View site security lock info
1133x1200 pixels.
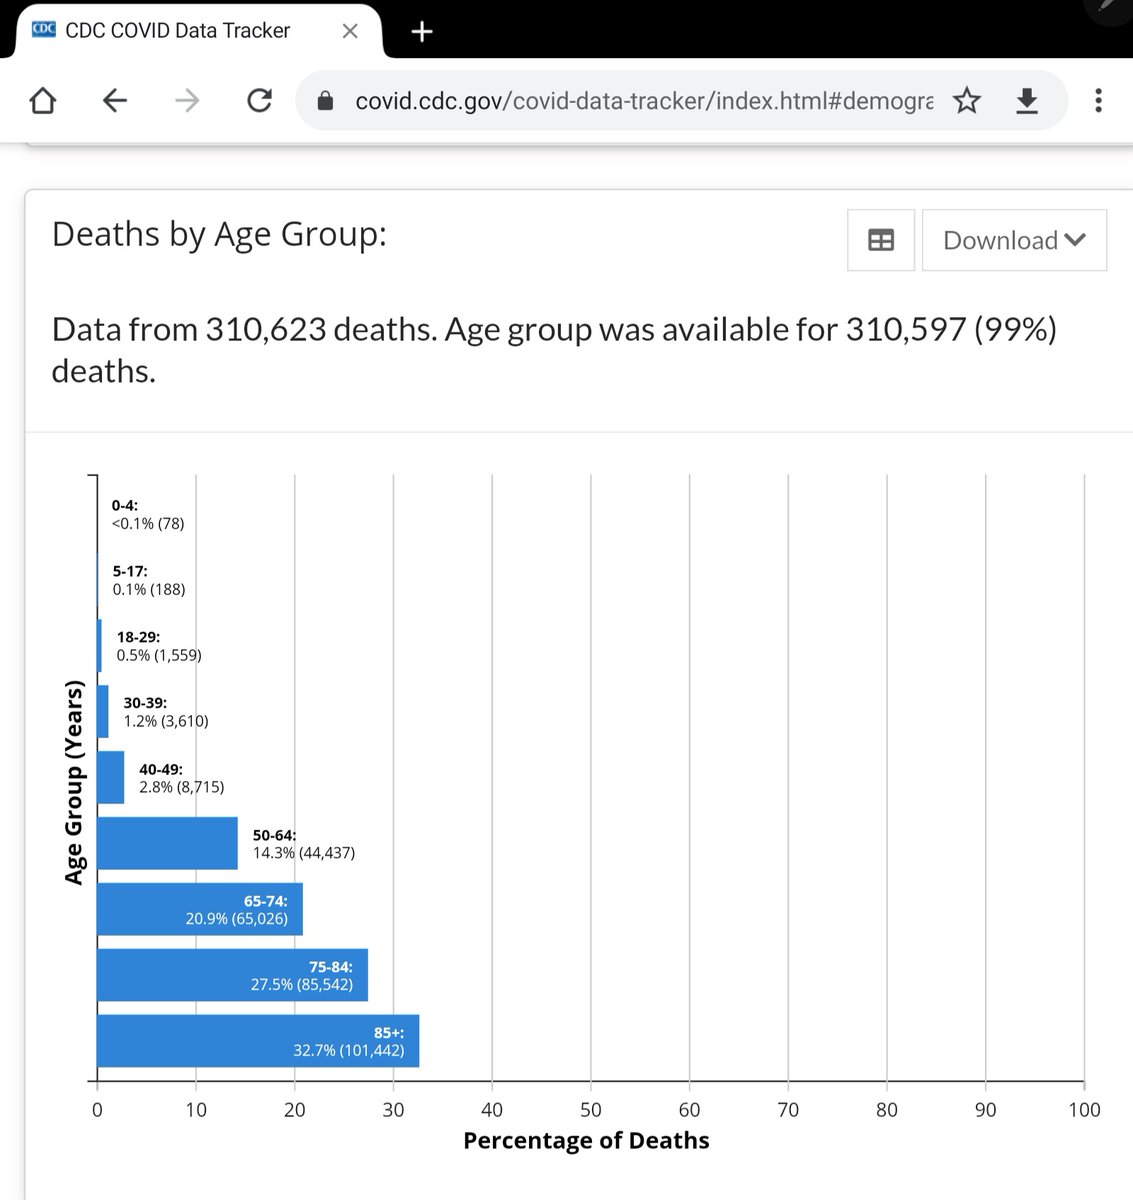tap(325, 101)
